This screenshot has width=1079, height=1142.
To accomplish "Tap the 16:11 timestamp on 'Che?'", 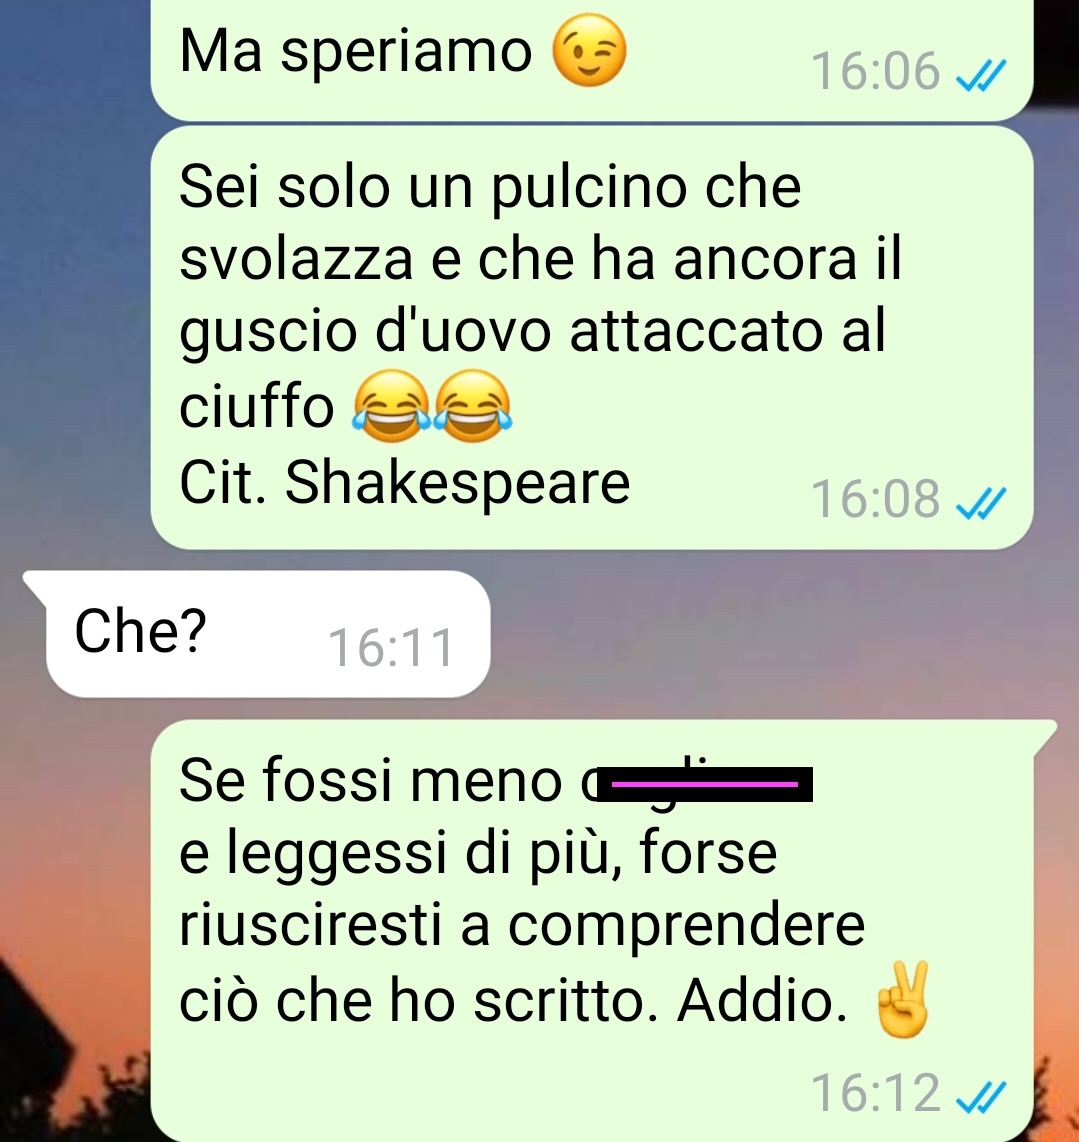I will 391,647.
